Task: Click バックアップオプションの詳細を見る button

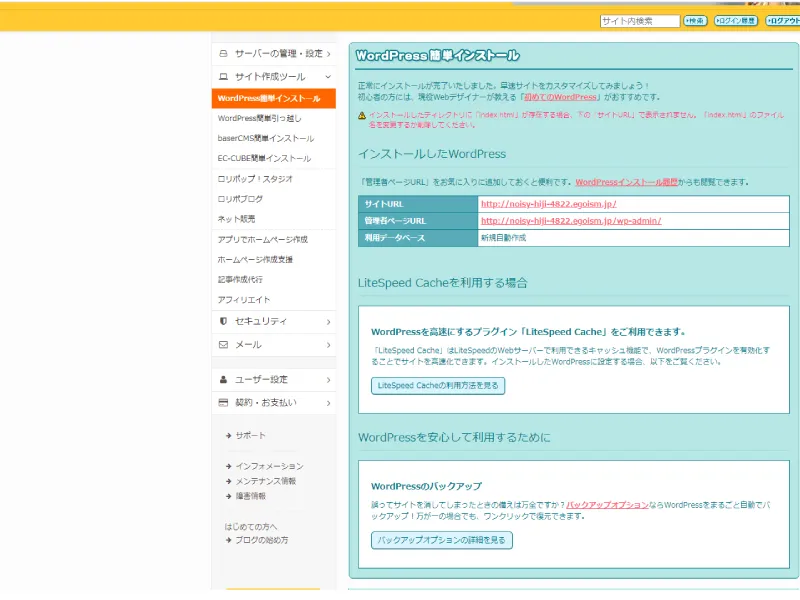Action: [x=441, y=540]
